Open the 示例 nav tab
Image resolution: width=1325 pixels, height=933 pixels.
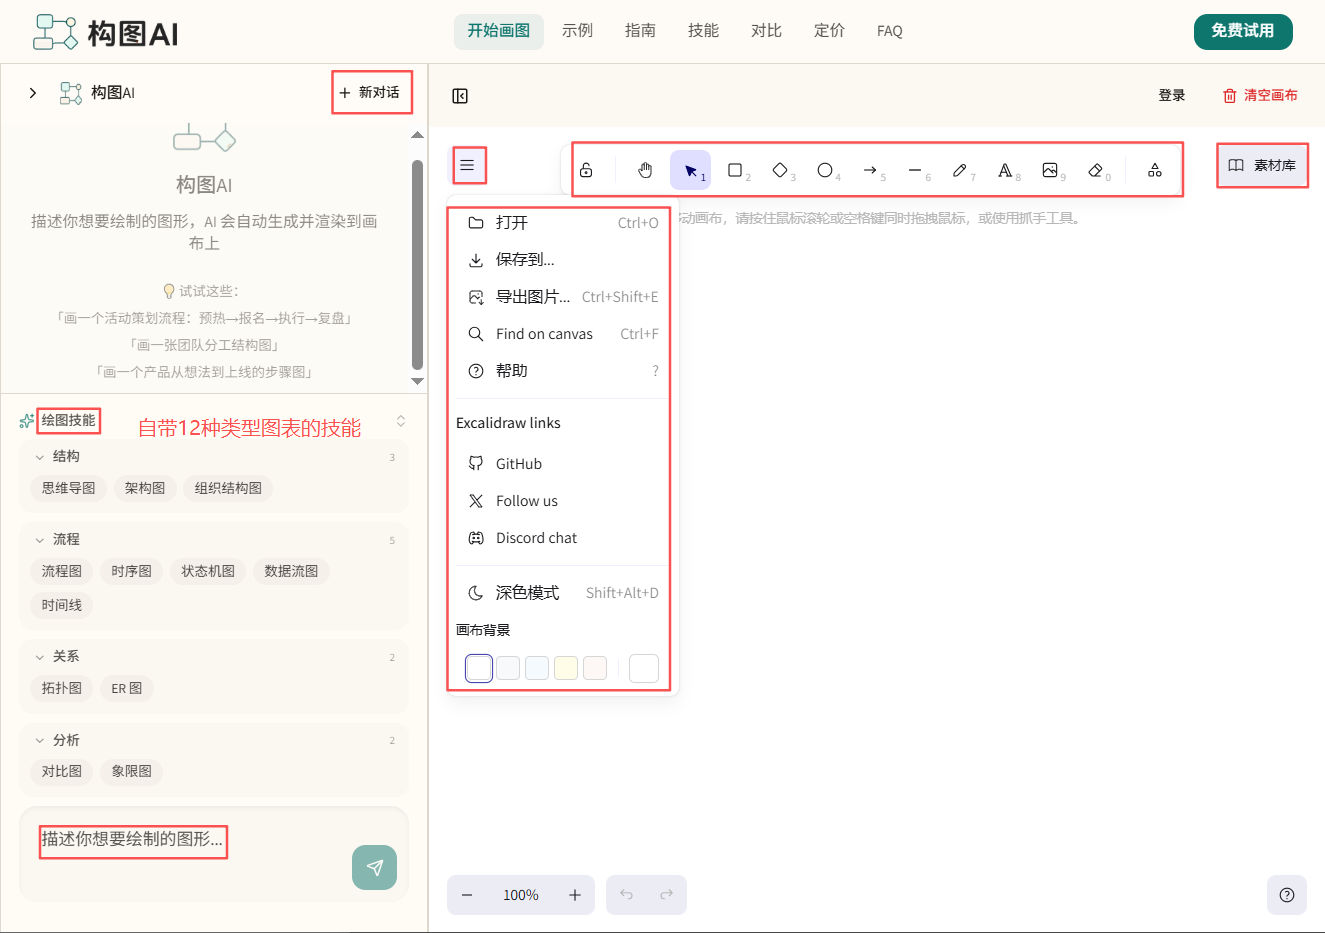point(577,31)
